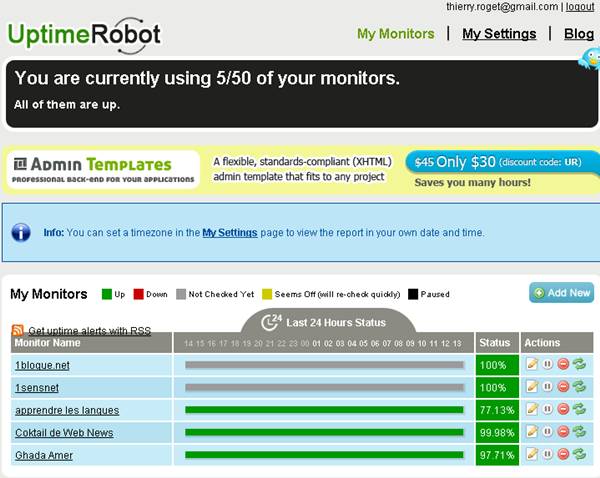Click the UptimeRobot logo
The width and height of the screenshot is (600, 478).
pyautogui.click(x=84, y=35)
